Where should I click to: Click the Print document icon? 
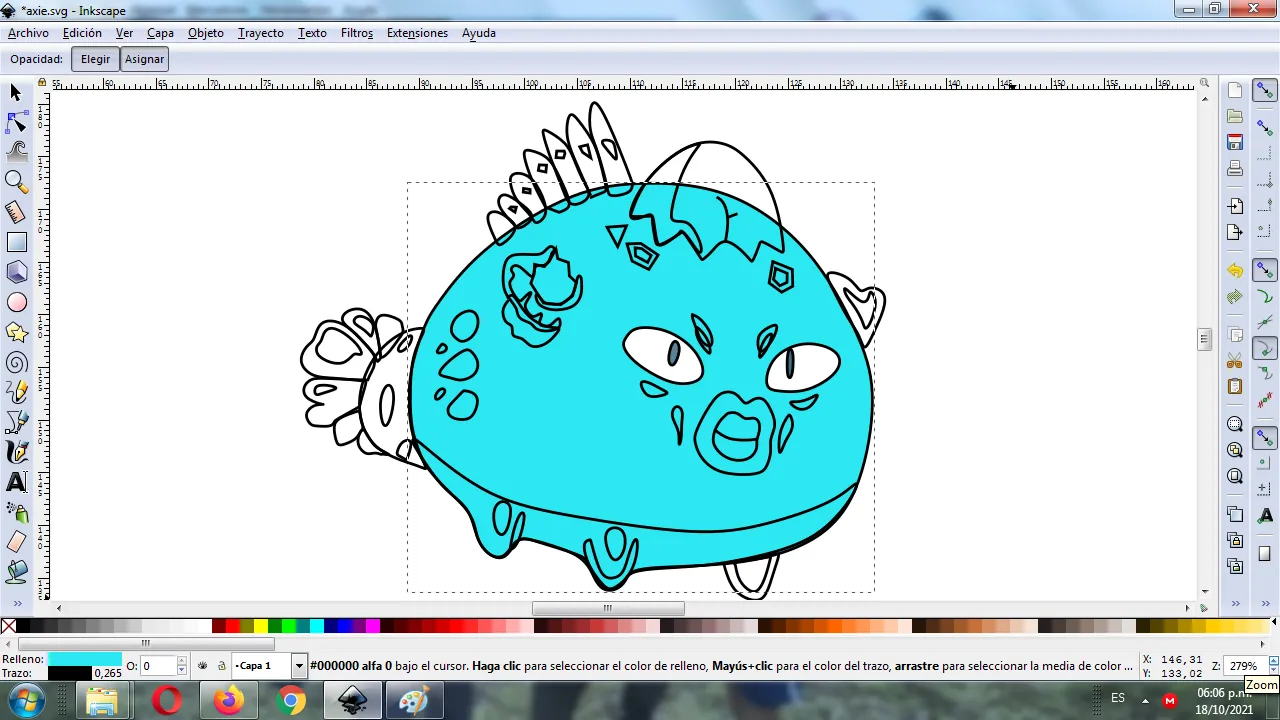[x=1235, y=168]
